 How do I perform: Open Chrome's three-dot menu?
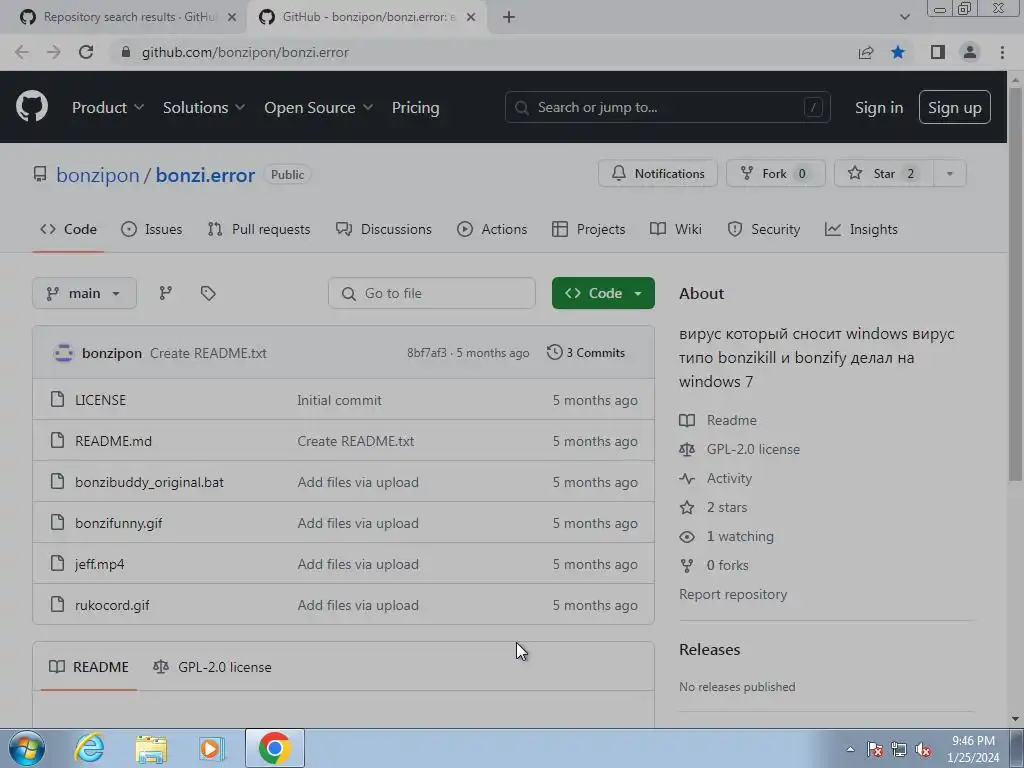1002,52
